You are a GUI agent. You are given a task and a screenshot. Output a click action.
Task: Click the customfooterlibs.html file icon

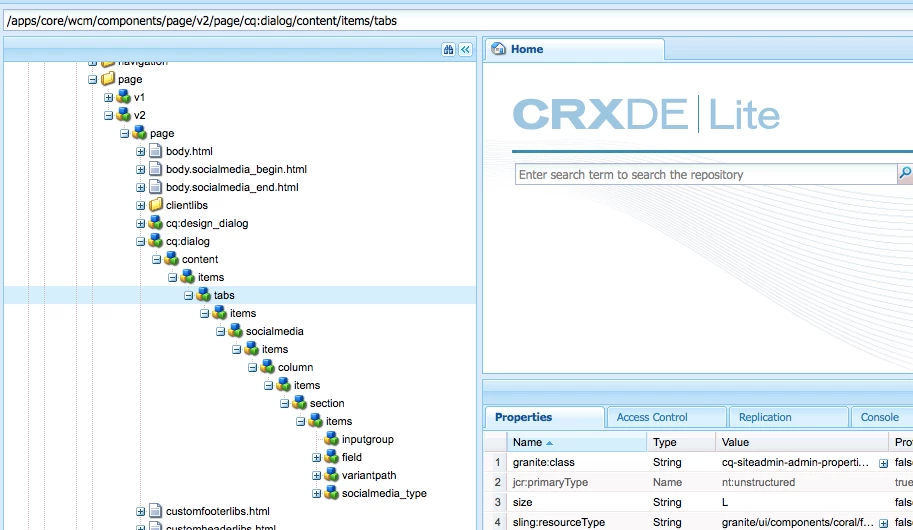[x=155, y=511]
